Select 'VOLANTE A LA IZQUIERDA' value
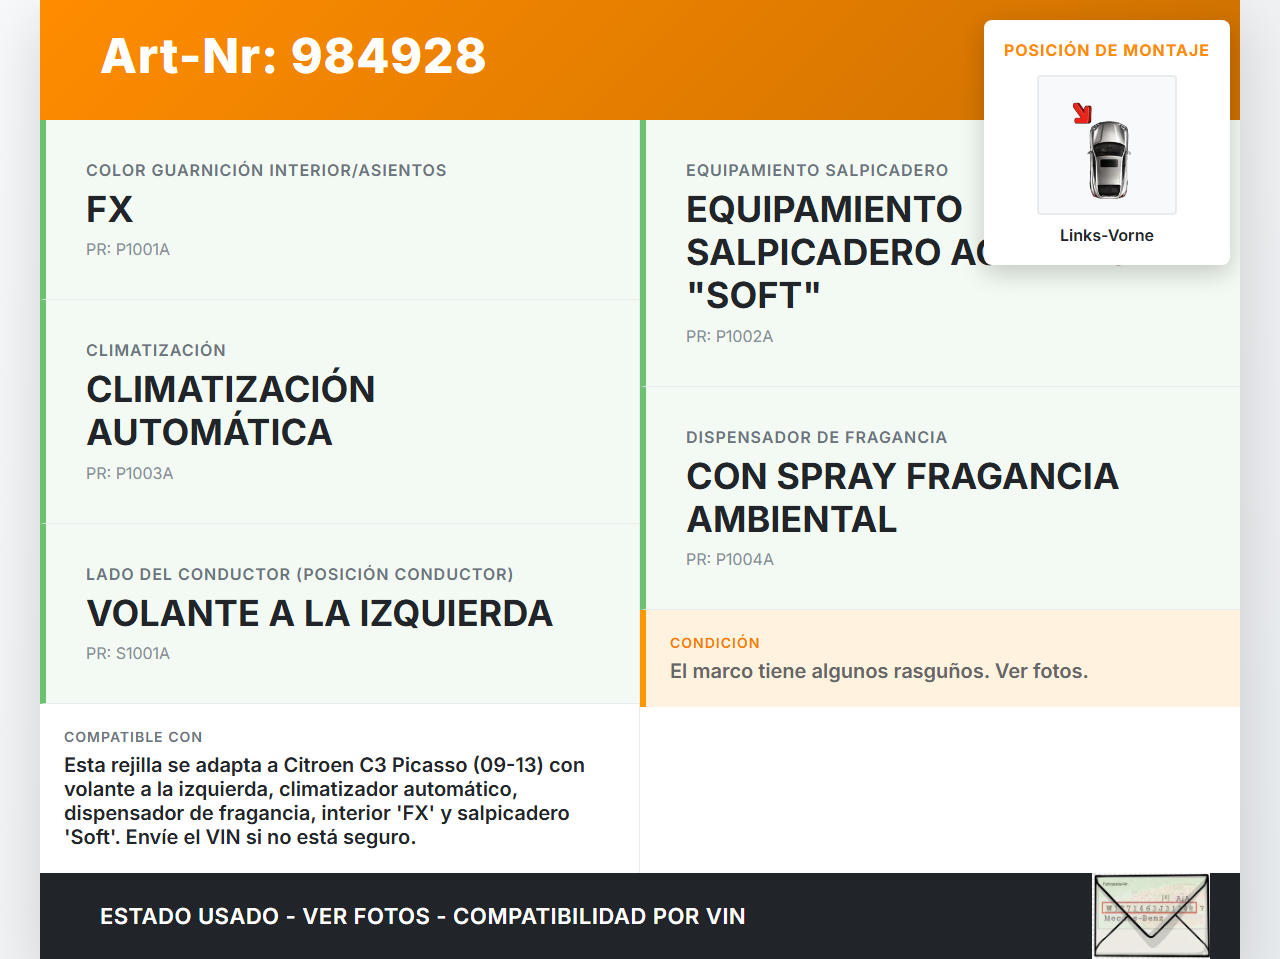The height and width of the screenshot is (959, 1280). pyautogui.click(x=320, y=613)
